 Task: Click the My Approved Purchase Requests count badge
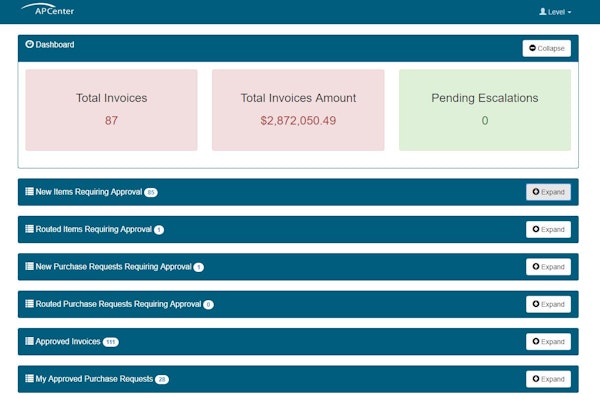(162, 380)
